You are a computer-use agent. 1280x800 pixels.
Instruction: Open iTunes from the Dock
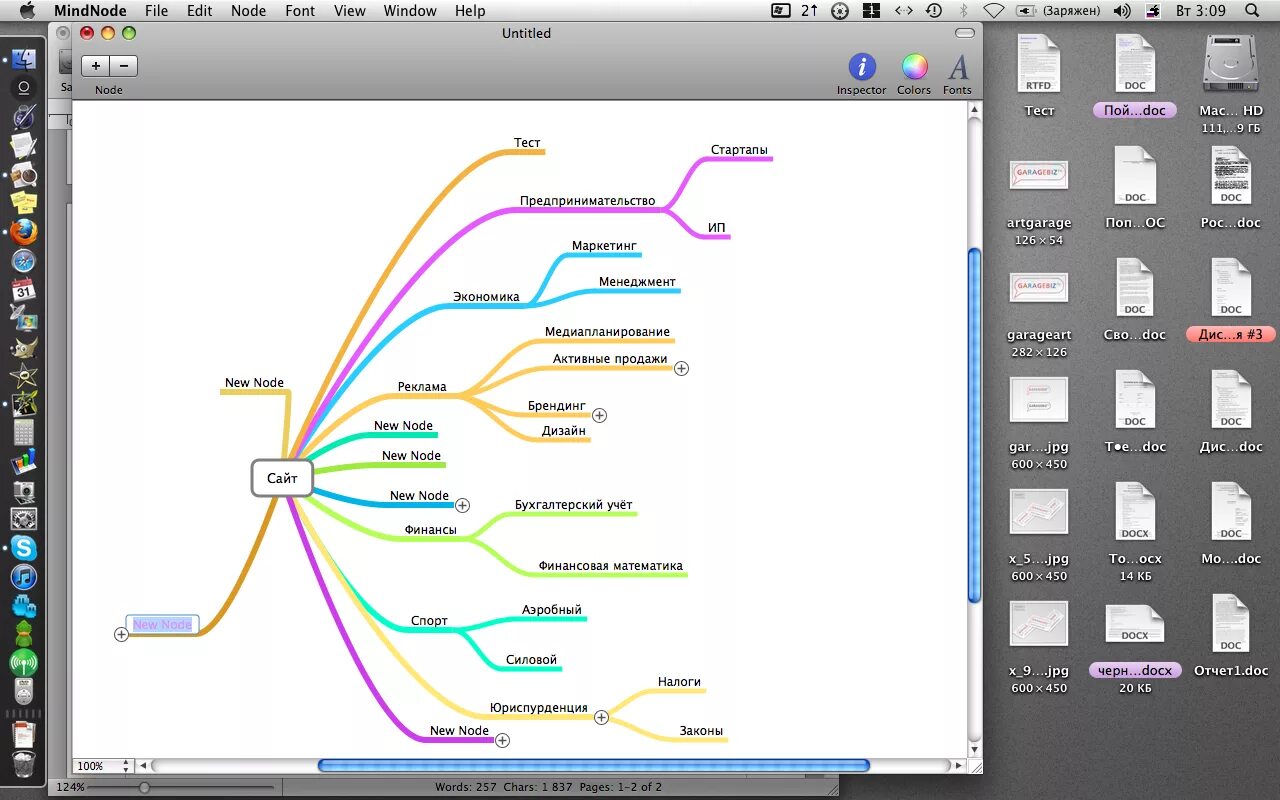(22, 577)
